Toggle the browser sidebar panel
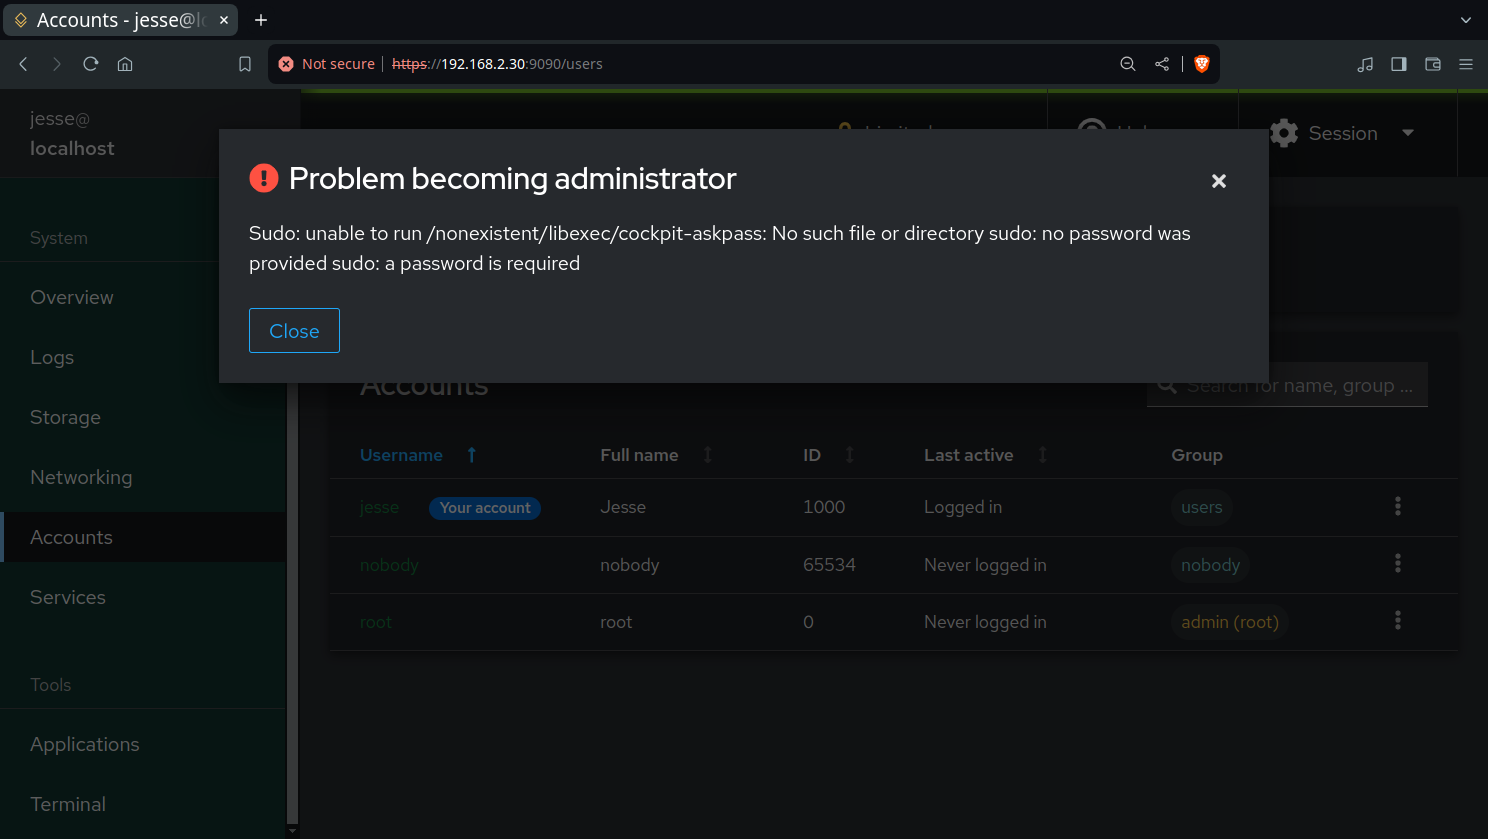The image size is (1488, 839). pos(1399,64)
